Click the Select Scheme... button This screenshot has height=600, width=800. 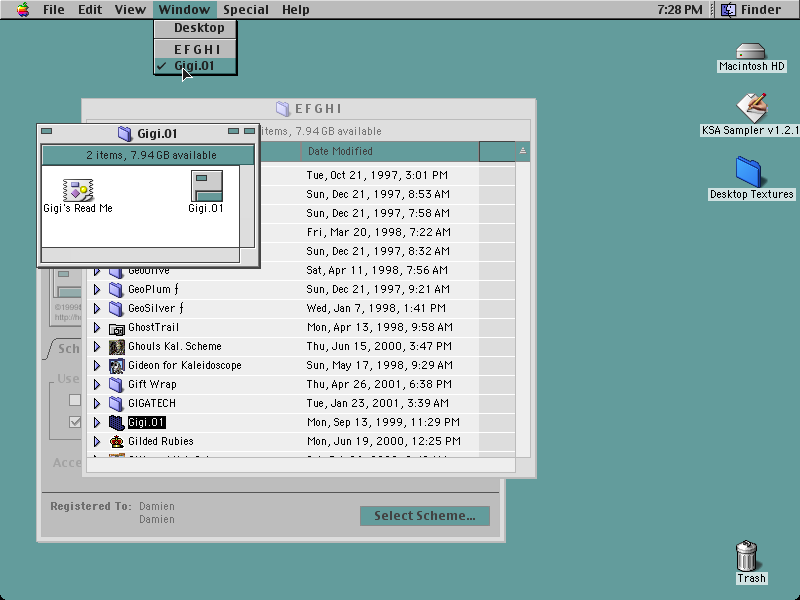[x=424, y=516]
